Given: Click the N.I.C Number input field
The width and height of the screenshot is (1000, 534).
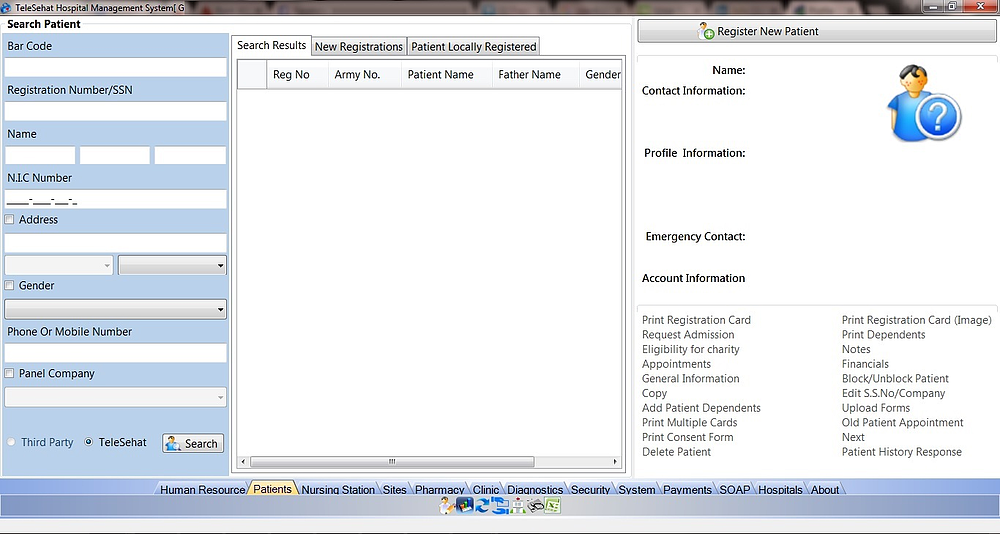Looking at the screenshot, I should tap(115, 199).
